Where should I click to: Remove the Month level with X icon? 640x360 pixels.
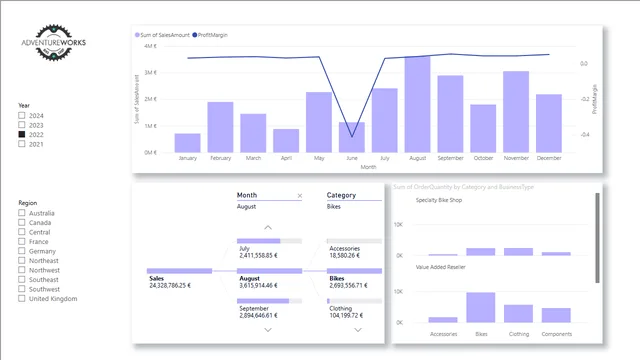coord(300,196)
